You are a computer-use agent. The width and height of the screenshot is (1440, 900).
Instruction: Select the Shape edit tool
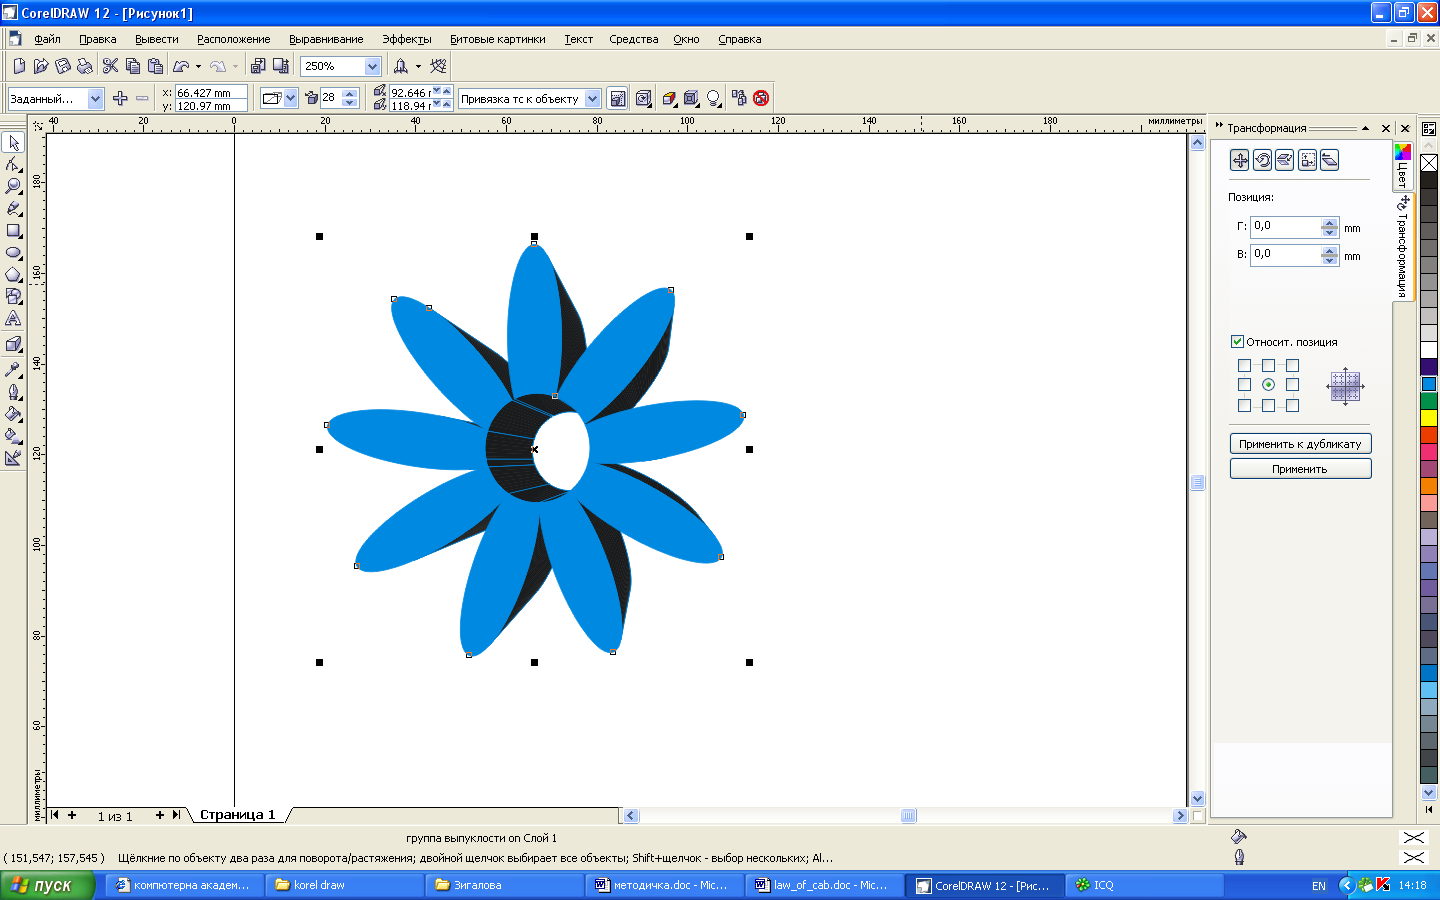click(x=13, y=164)
